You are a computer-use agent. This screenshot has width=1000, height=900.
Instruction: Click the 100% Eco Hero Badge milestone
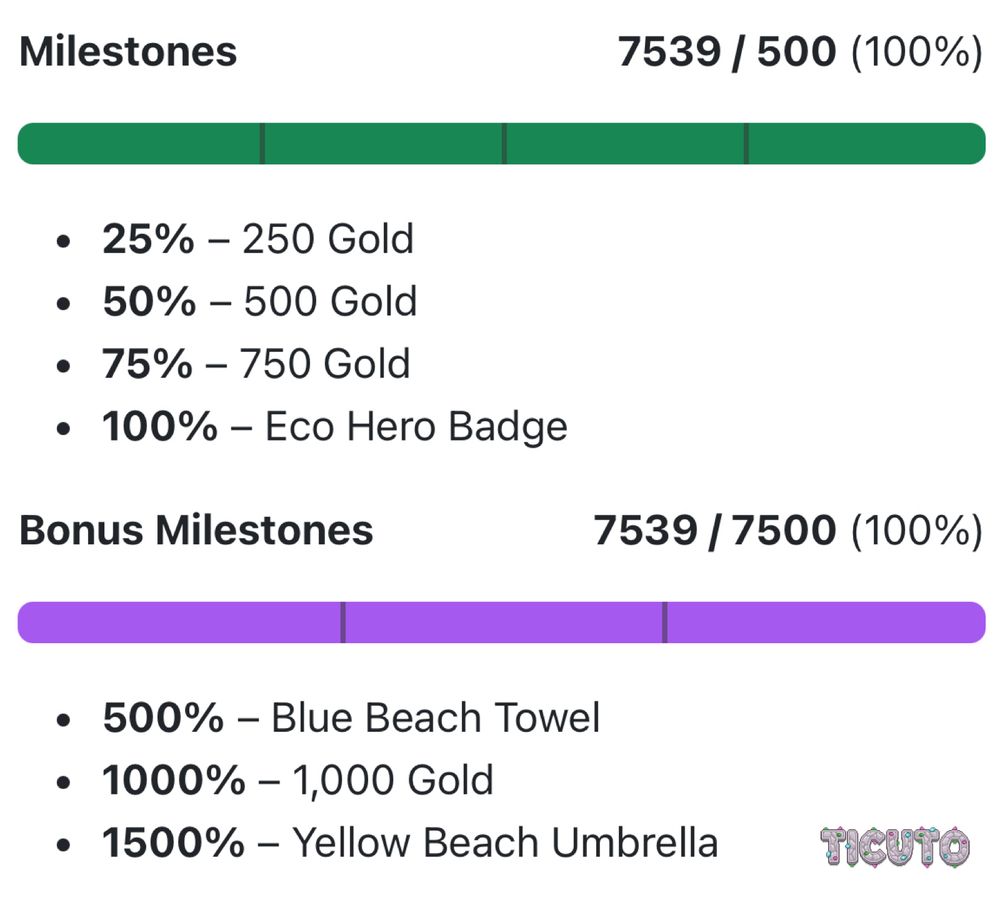[335, 427]
